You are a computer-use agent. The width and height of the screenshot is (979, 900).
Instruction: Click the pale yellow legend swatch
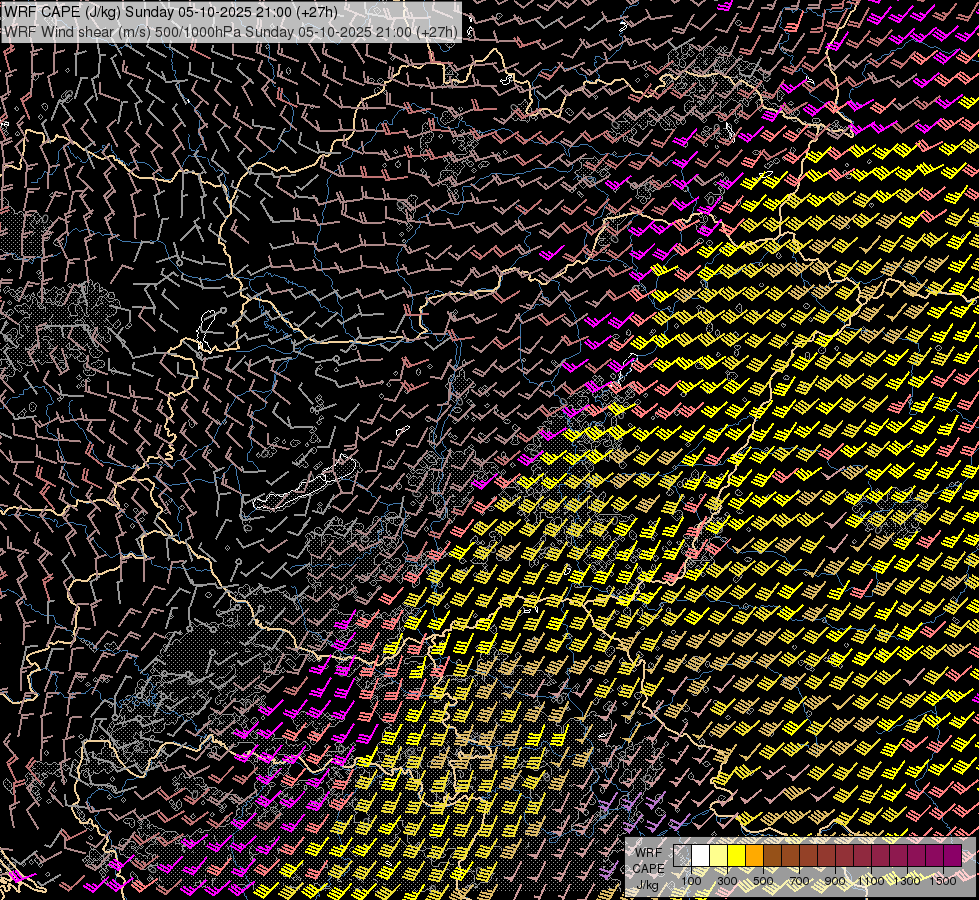point(719,855)
